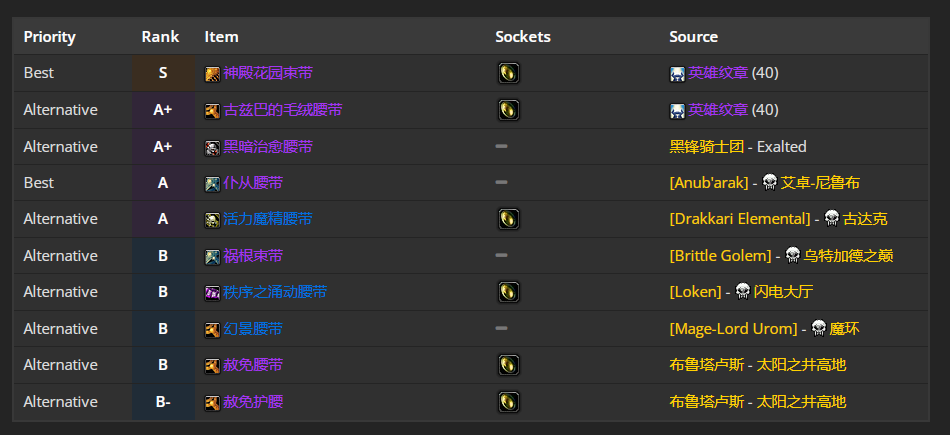950x435 pixels.
Task: Click the socket gem in the 赦免护腰 row
Action: coord(508,402)
